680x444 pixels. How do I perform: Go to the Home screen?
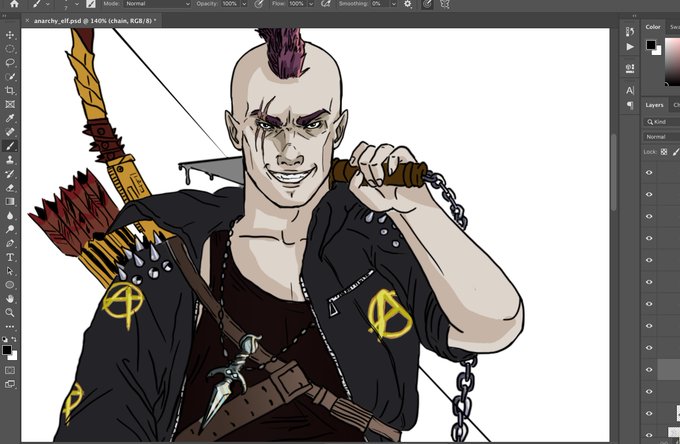14,4
